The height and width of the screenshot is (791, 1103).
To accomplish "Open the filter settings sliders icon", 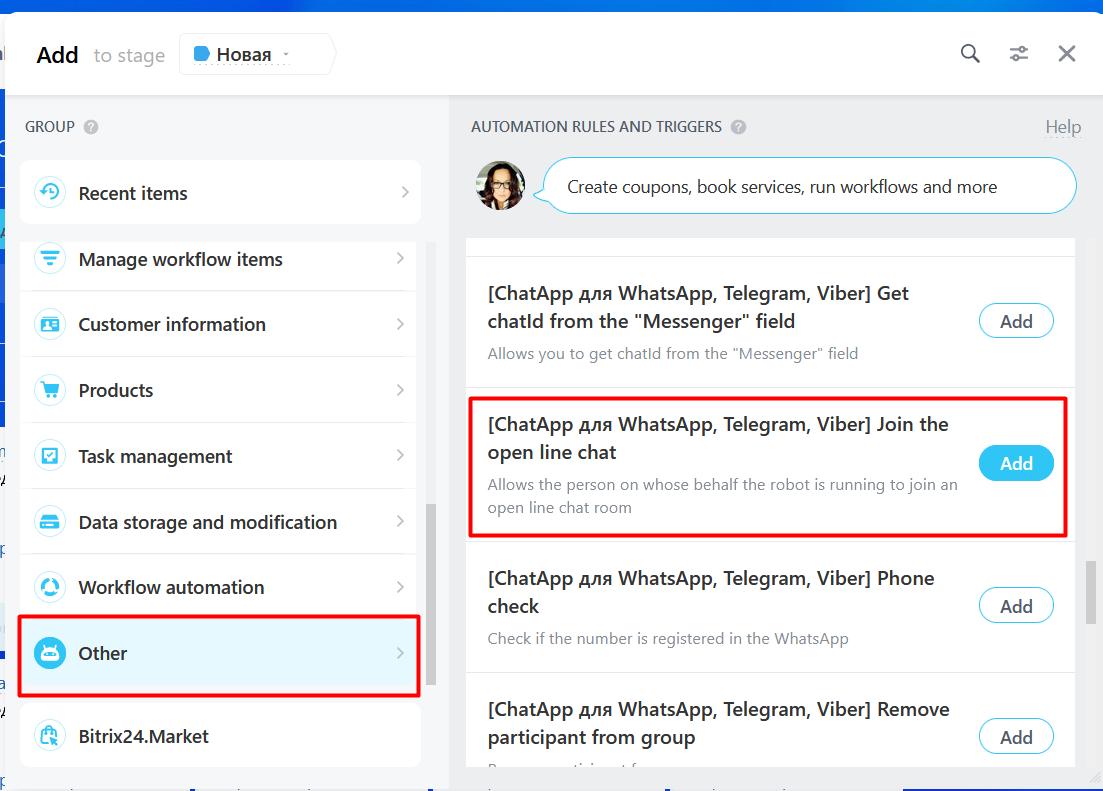I will pyautogui.click(x=1018, y=54).
